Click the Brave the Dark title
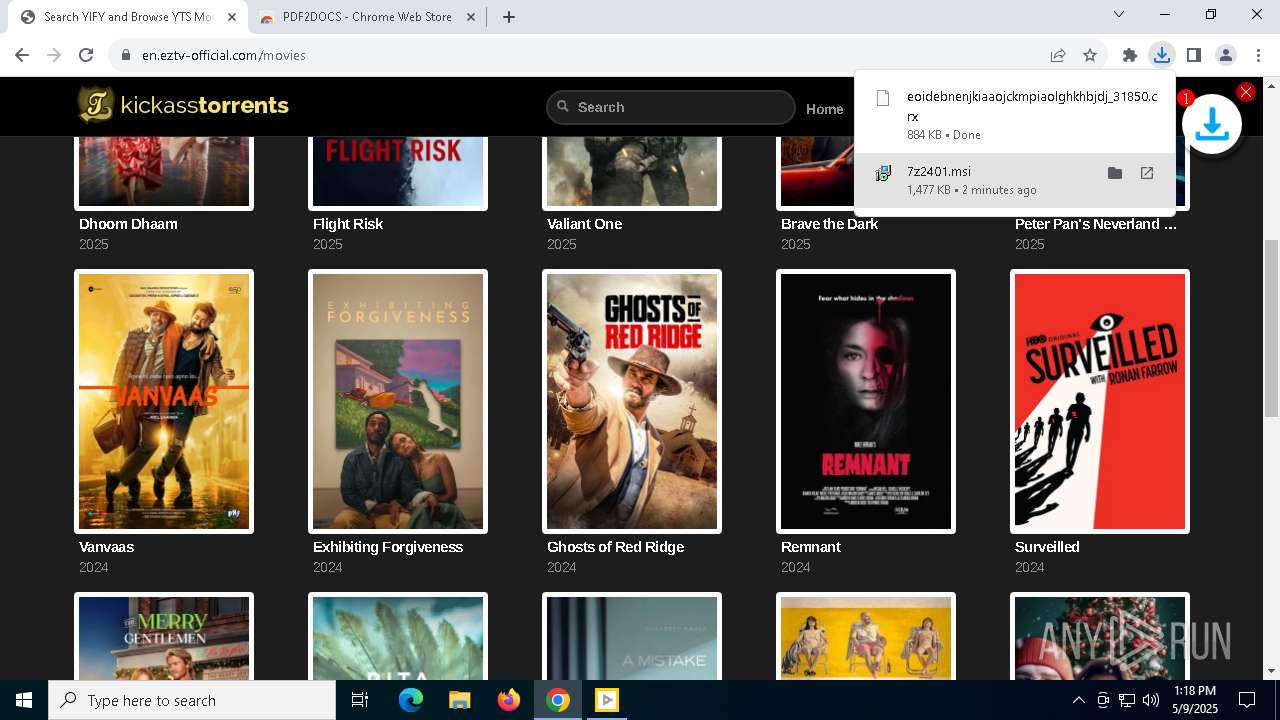Image resolution: width=1280 pixels, height=720 pixels. coord(830,224)
